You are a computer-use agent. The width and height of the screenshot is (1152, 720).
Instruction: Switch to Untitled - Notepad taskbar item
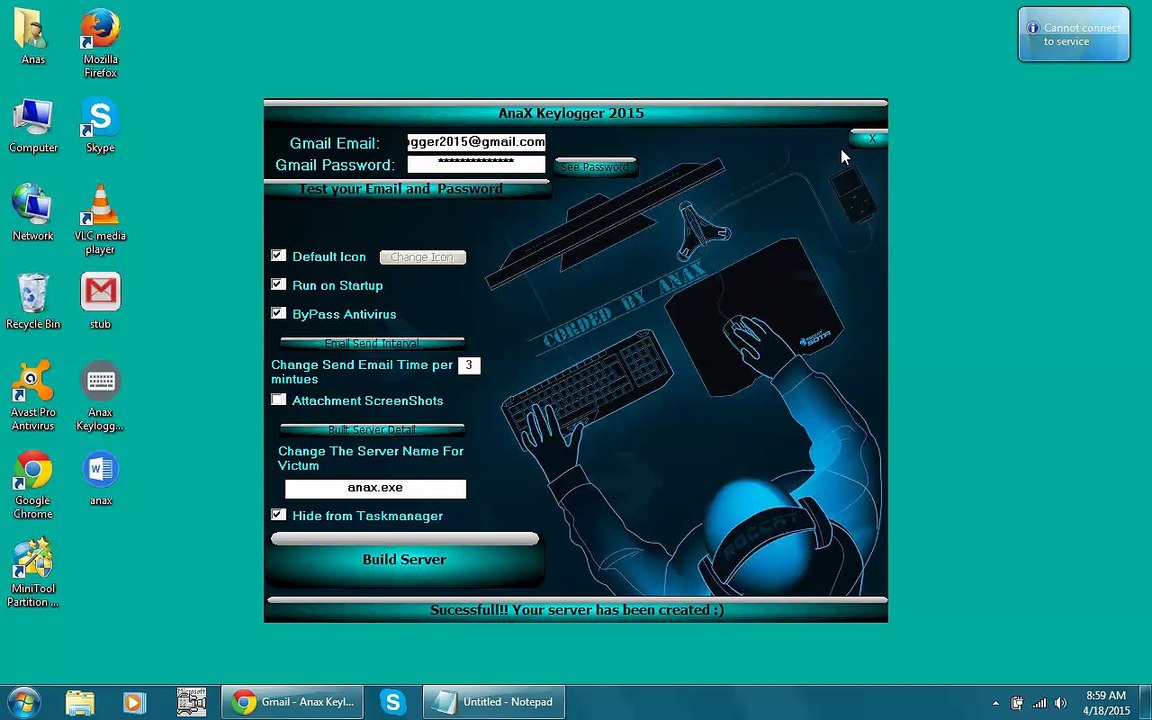point(494,702)
